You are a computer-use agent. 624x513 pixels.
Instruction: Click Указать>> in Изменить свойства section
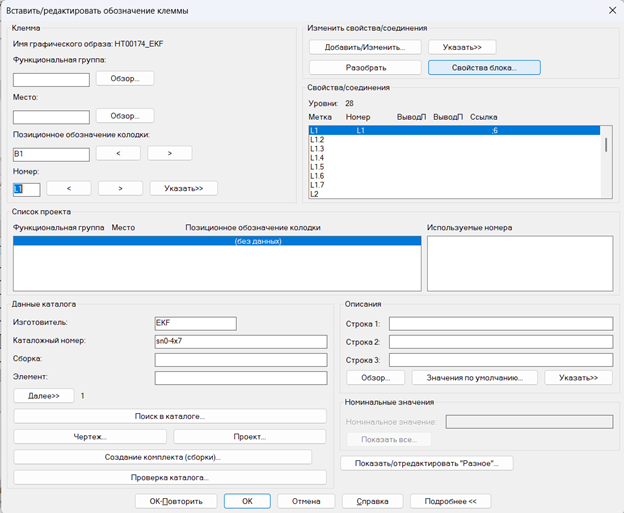(462, 47)
